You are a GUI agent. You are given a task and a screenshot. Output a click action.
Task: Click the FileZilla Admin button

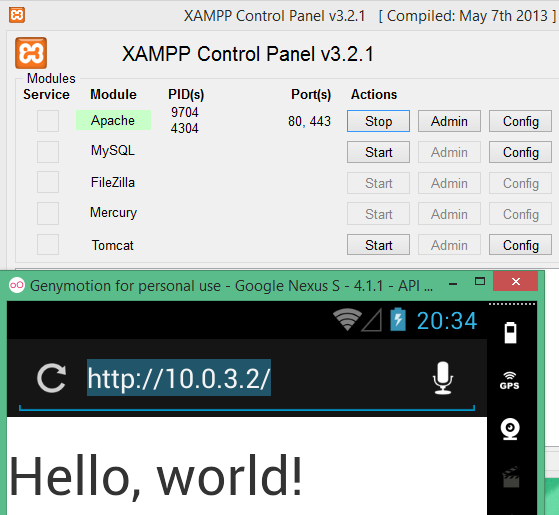click(449, 183)
